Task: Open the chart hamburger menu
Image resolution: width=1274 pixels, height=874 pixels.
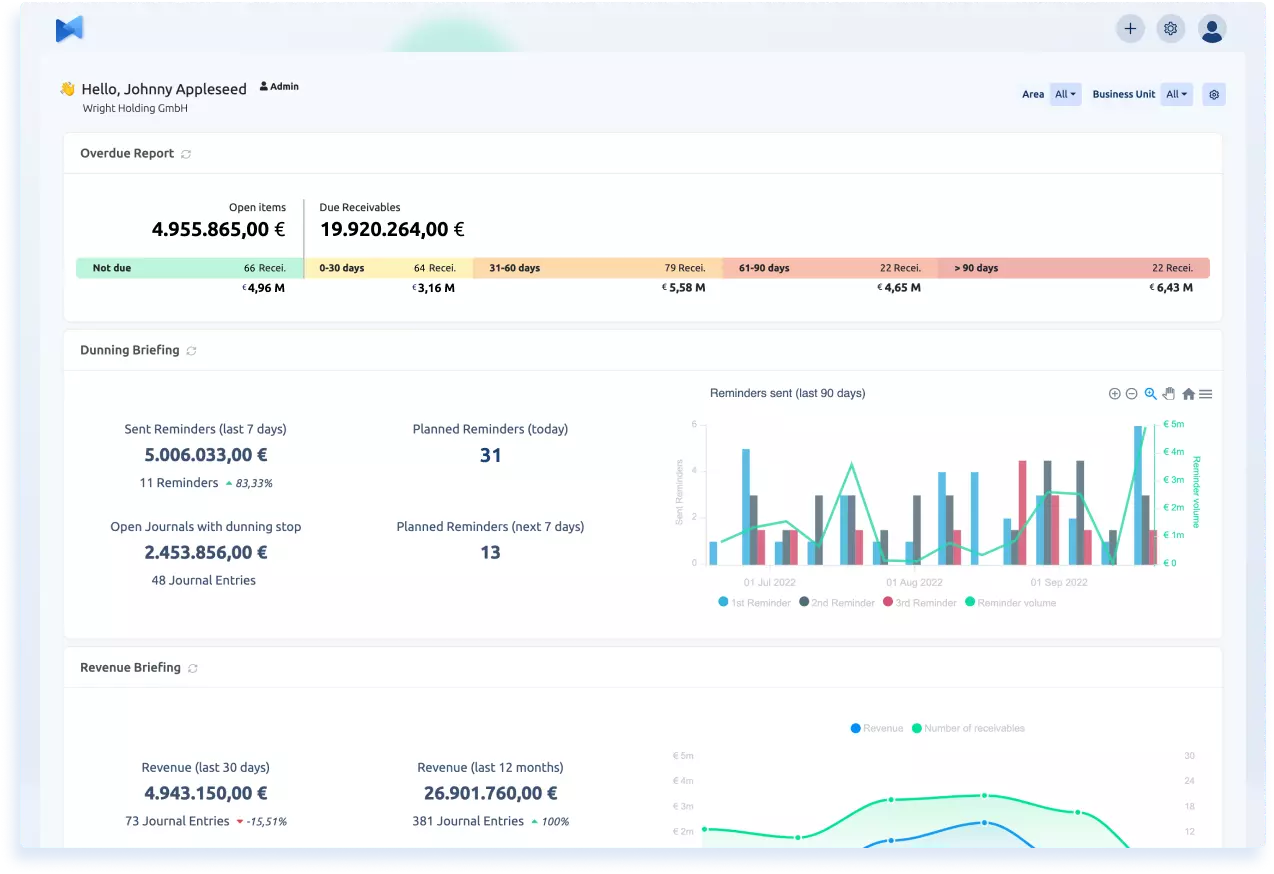Action: pos(1206,394)
